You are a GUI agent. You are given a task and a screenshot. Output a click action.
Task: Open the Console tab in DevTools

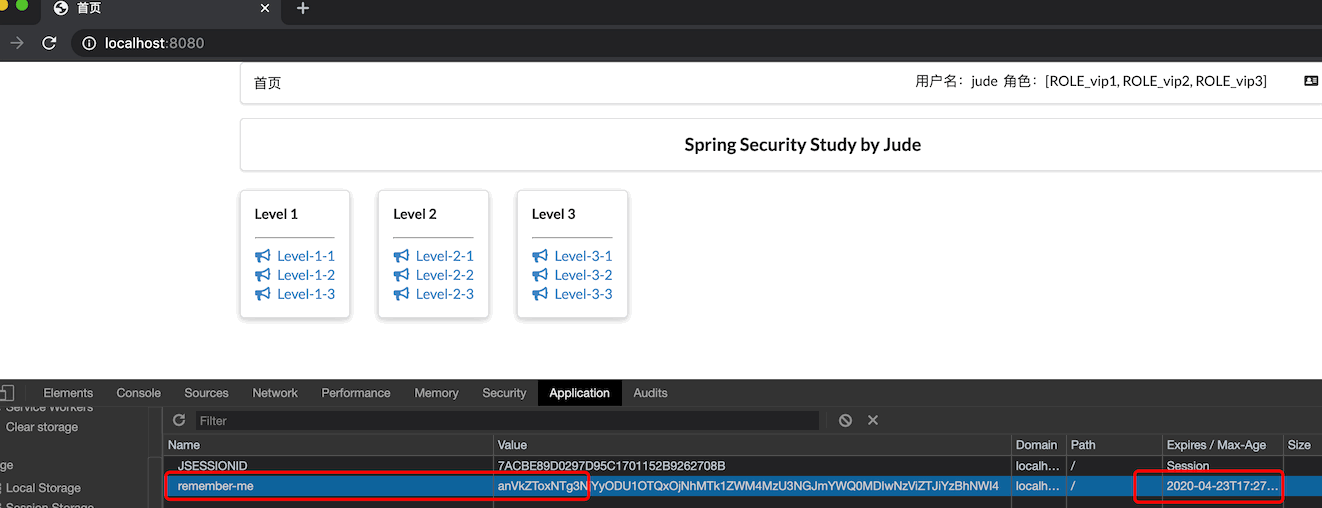point(138,393)
